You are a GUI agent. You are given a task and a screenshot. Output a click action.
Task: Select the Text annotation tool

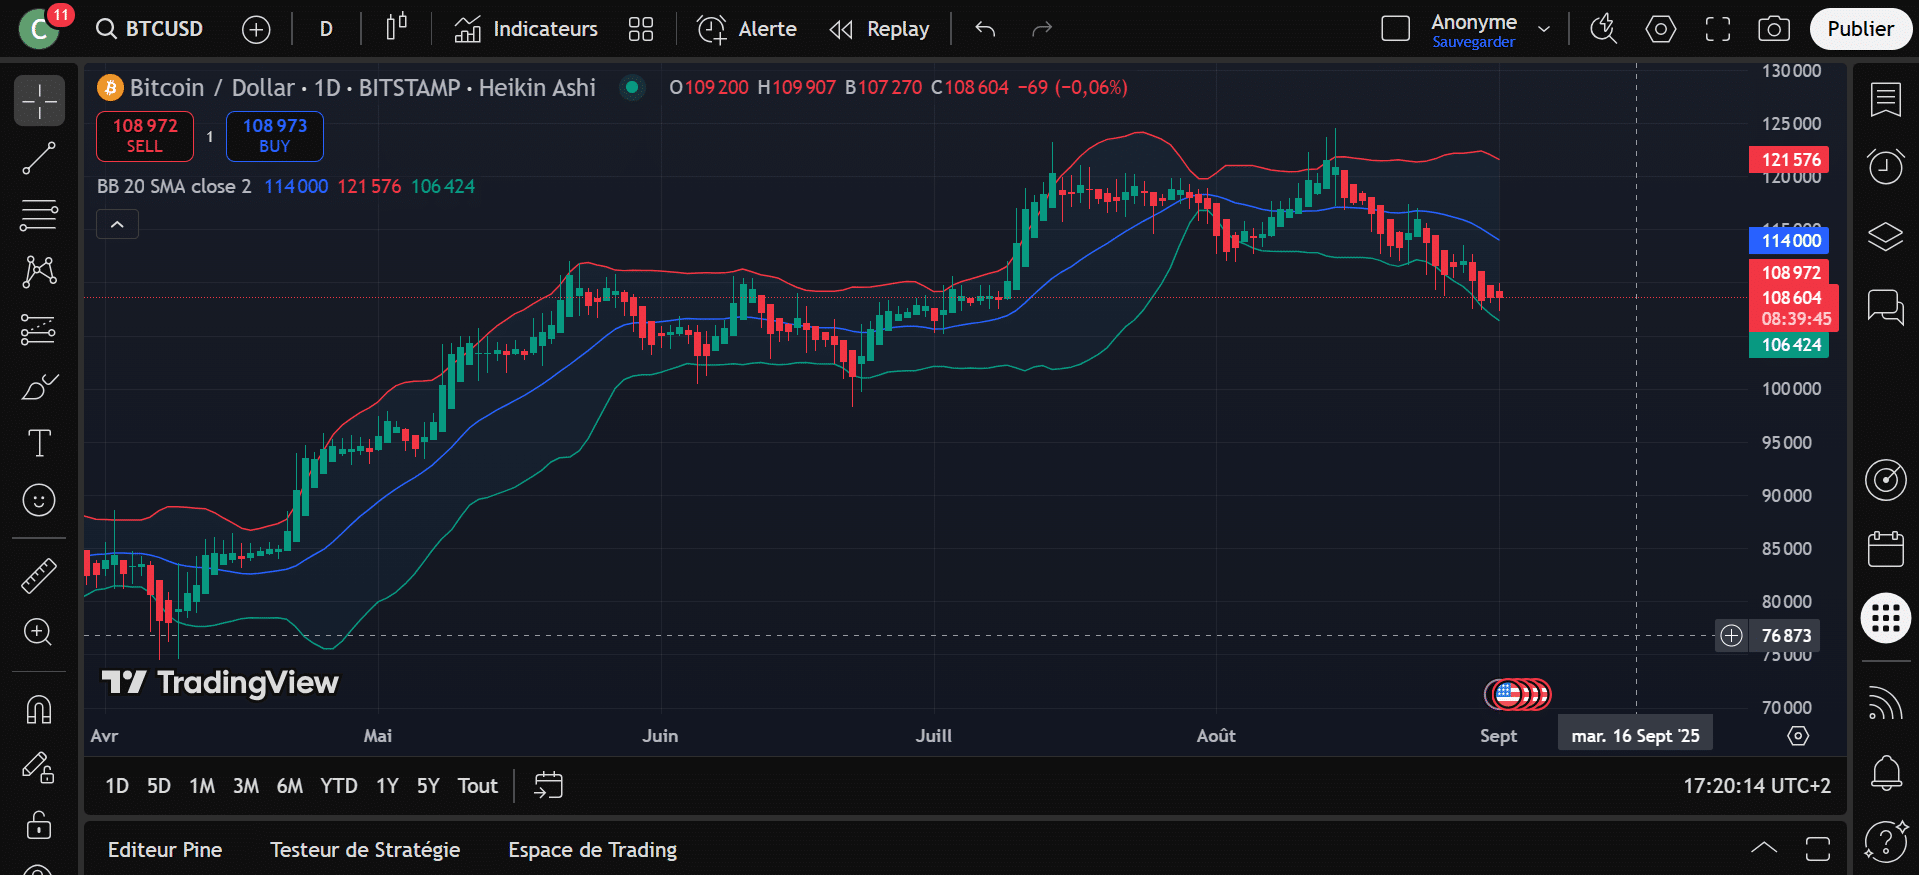(x=39, y=443)
